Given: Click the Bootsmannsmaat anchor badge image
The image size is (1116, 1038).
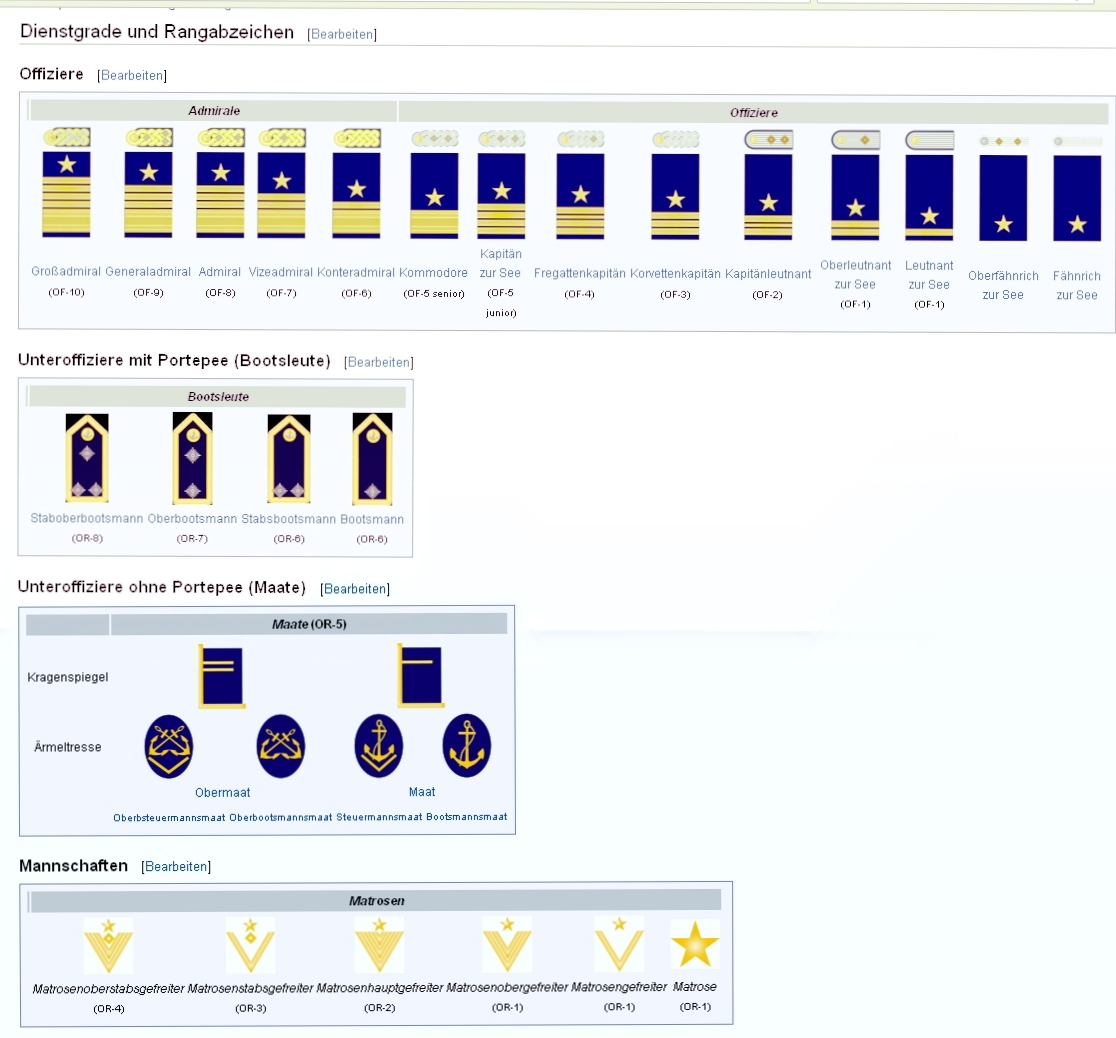Looking at the screenshot, I should pos(467,746).
